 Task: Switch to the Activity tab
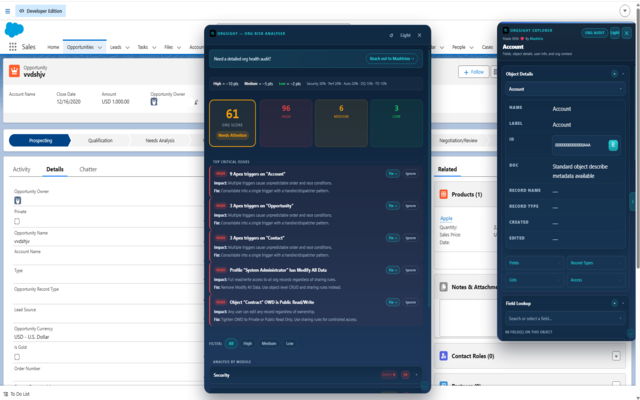(22, 169)
